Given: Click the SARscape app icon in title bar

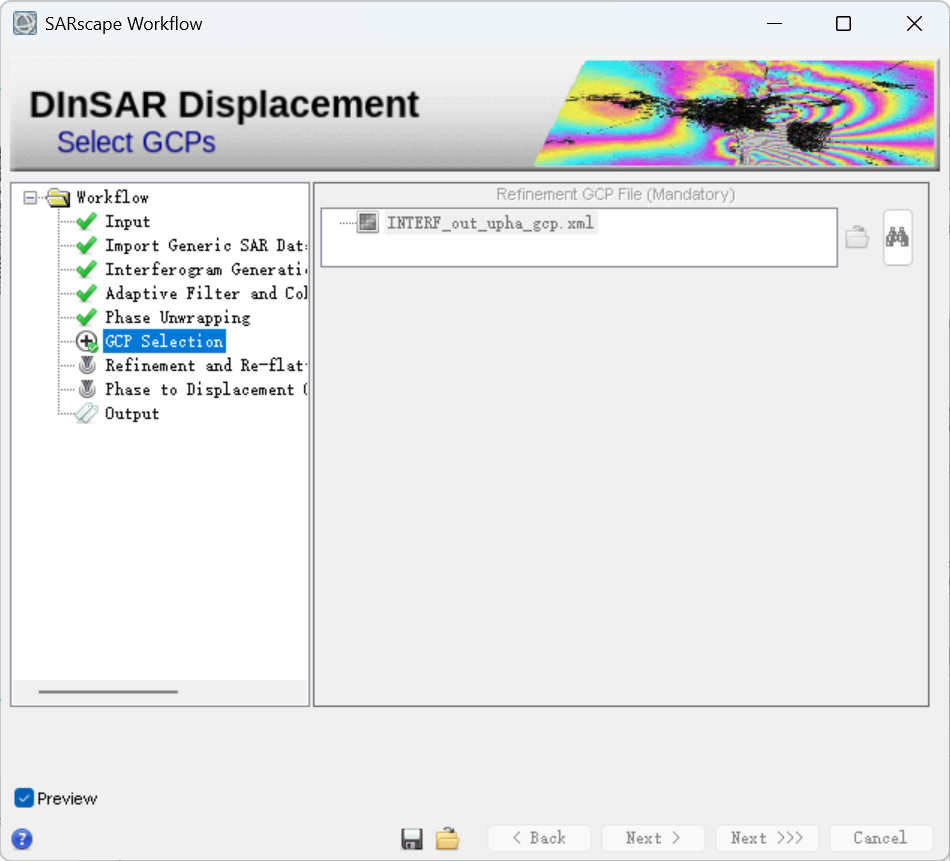Looking at the screenshot, I should tap(25, 24).
